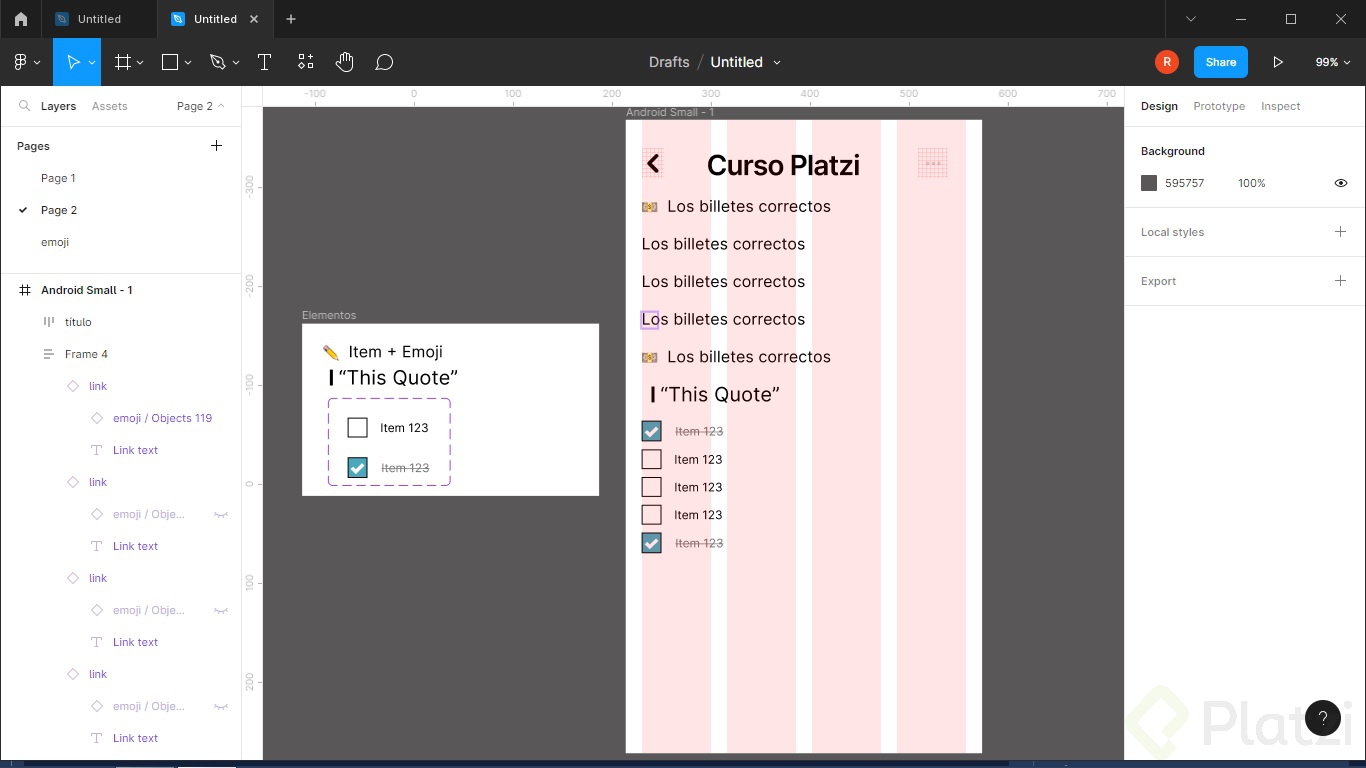Open the file name Untitled dropdown
The image size is (1366, 768).
(x=777, y=62)
